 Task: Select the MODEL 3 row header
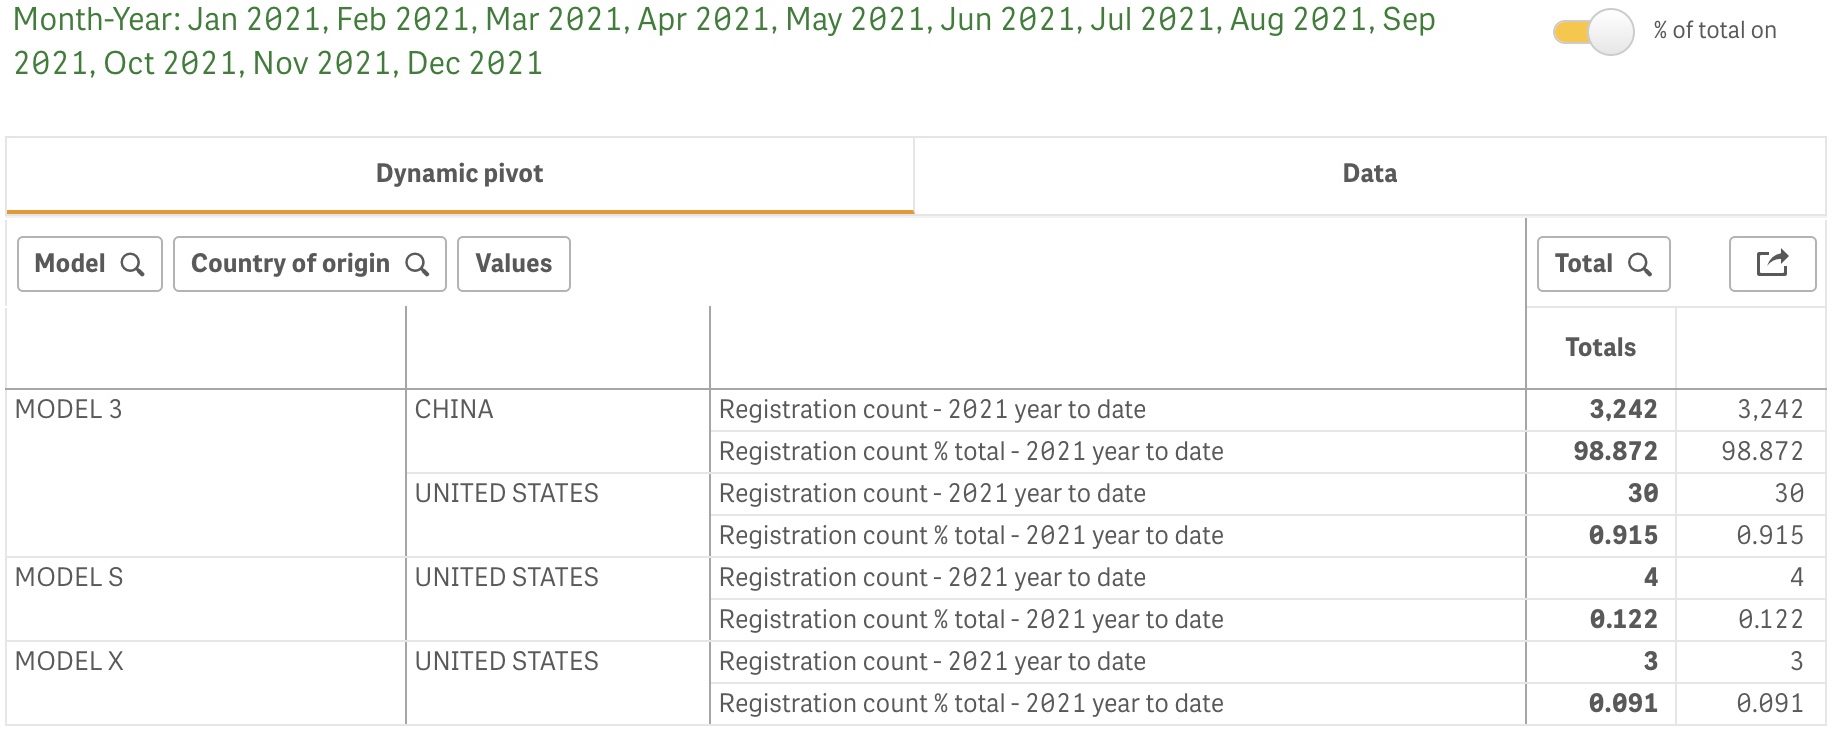69,409
